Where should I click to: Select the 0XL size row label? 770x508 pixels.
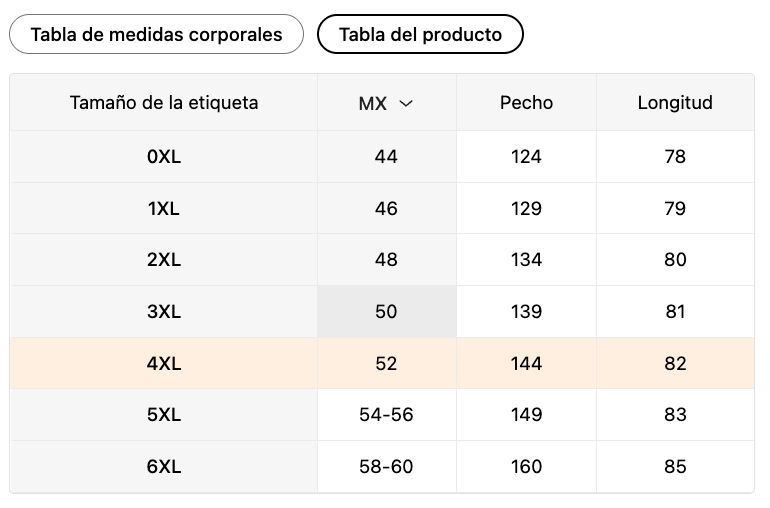click(x=164, y=157)
